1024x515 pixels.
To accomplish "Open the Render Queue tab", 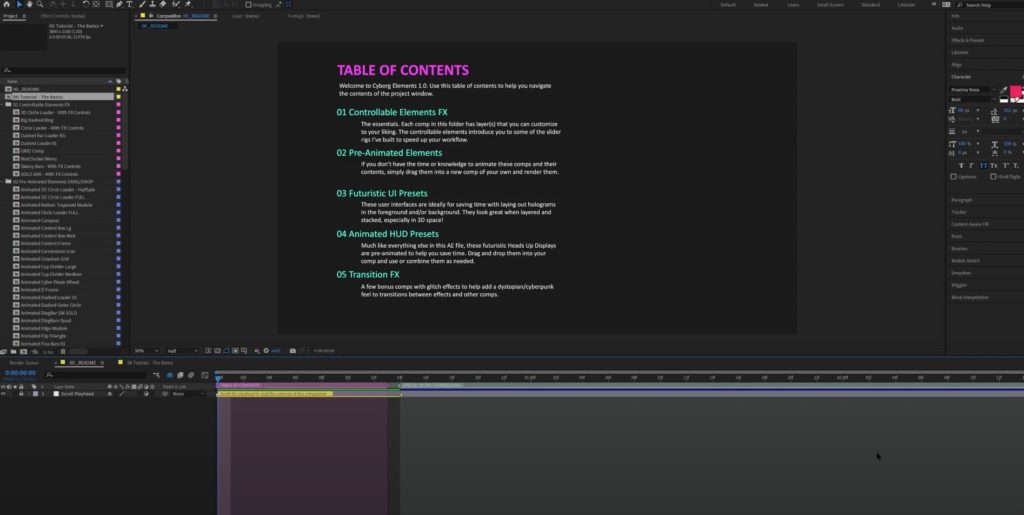I will (x=24, y=362).
